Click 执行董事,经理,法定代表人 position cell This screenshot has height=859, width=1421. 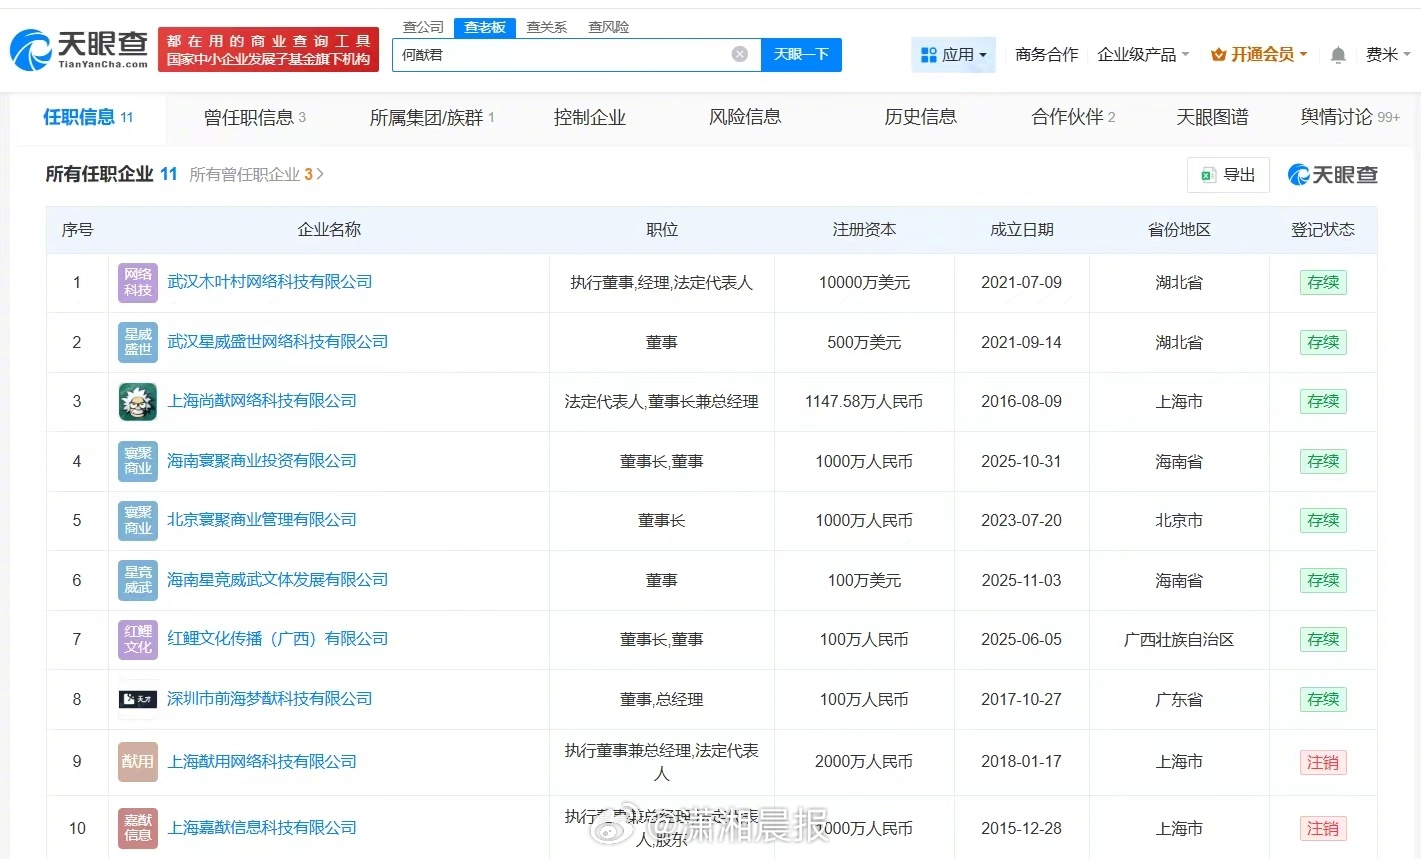click(662, 283)
